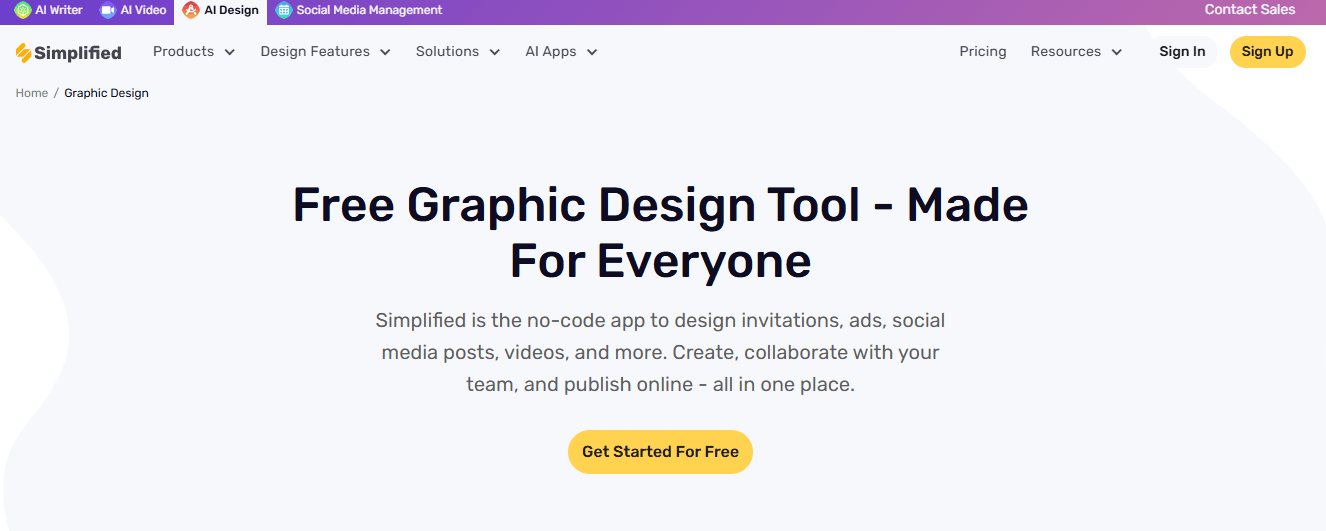Click the 'Free Graphic Design Tool' headline
The image size is (1326, 531).
[x=660, y=233]
